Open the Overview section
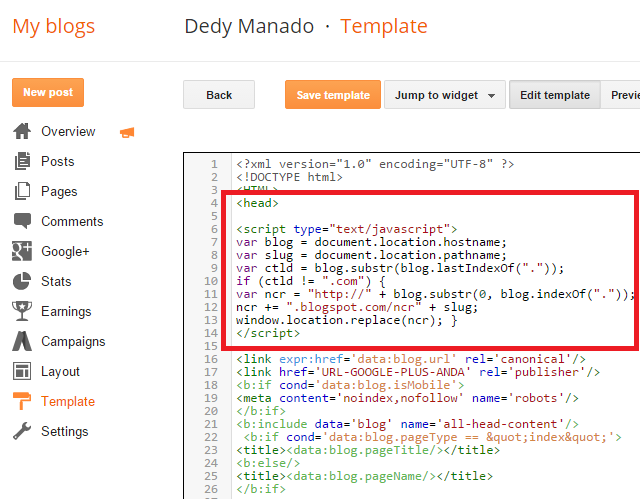Image resolution: width=640 pixels, height=499 pixels. 68,131
